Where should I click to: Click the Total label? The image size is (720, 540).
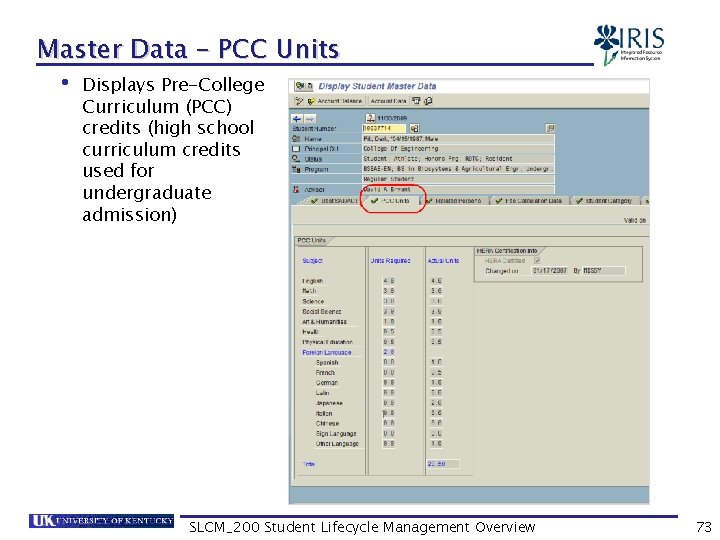click(309, 464)
